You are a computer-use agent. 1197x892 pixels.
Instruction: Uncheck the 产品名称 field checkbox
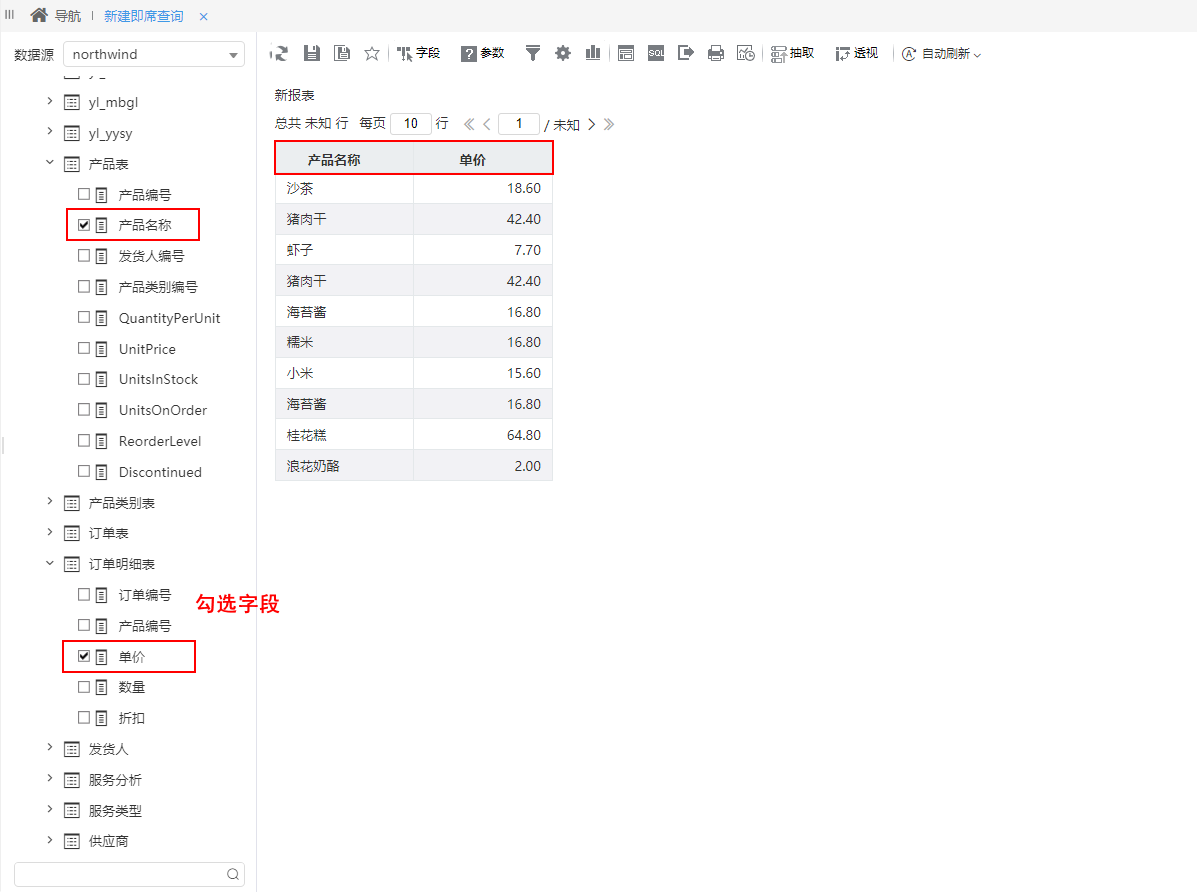(84, 225)
